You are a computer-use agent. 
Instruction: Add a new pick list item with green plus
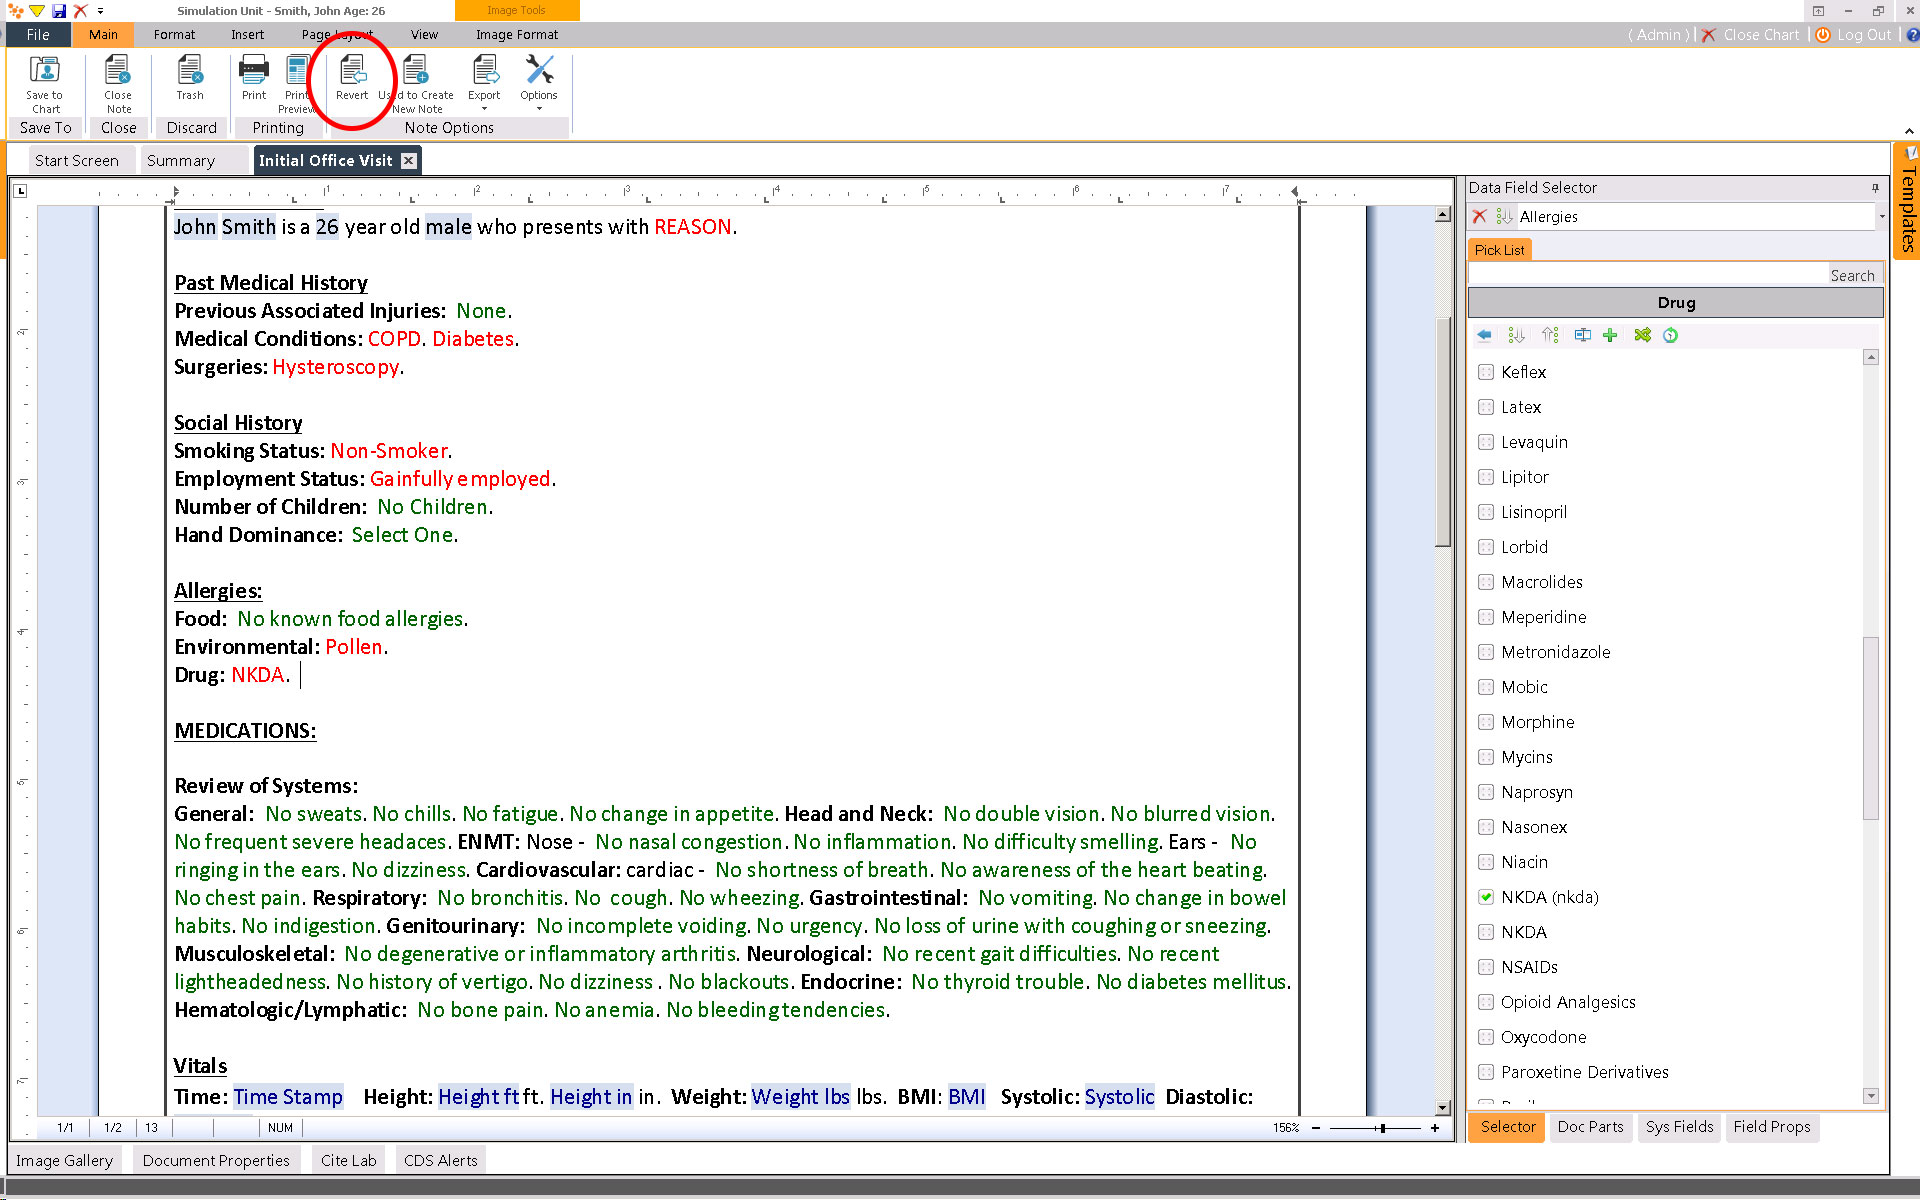tap(1610, 335)
